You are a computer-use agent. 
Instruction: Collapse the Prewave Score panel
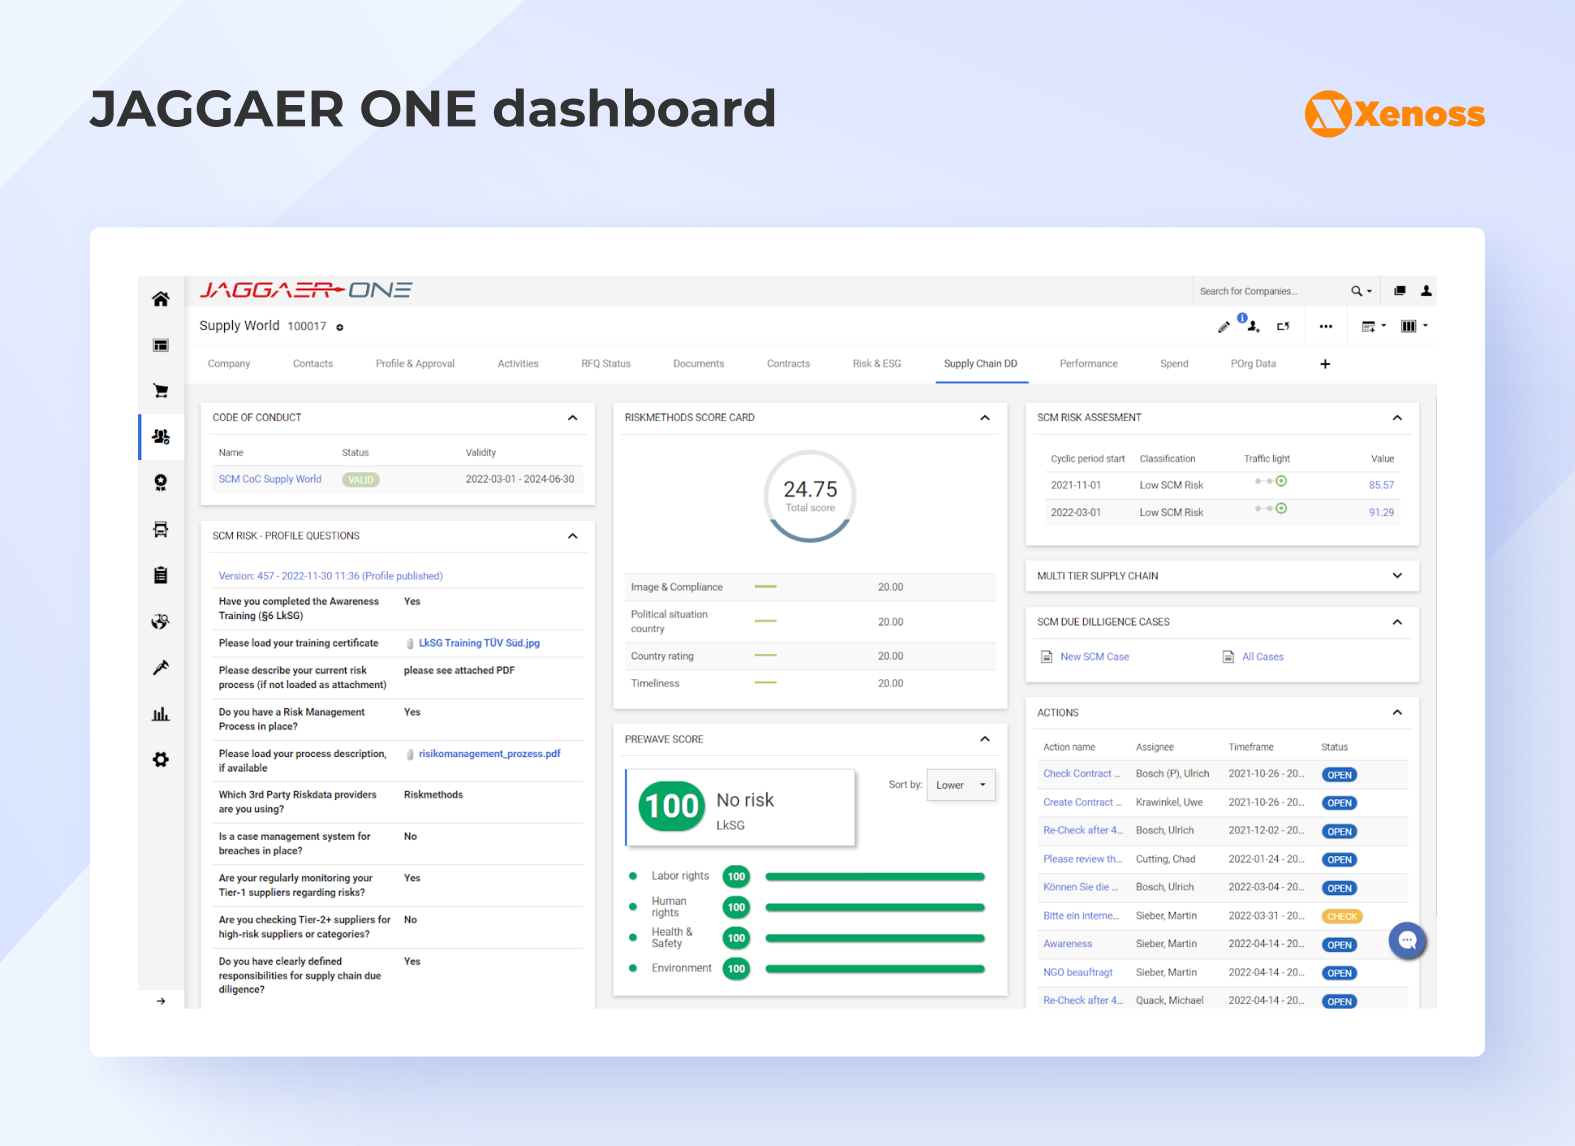(x=985, y=739)
